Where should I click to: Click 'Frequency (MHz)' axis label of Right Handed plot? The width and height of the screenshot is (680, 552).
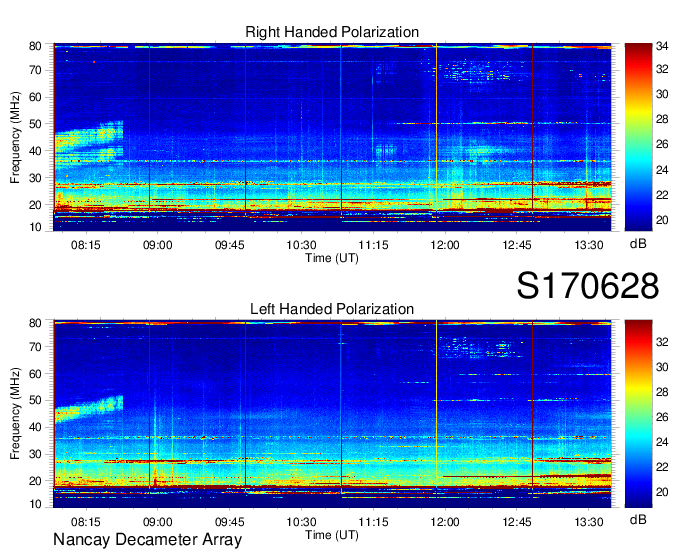coord(15,137)
